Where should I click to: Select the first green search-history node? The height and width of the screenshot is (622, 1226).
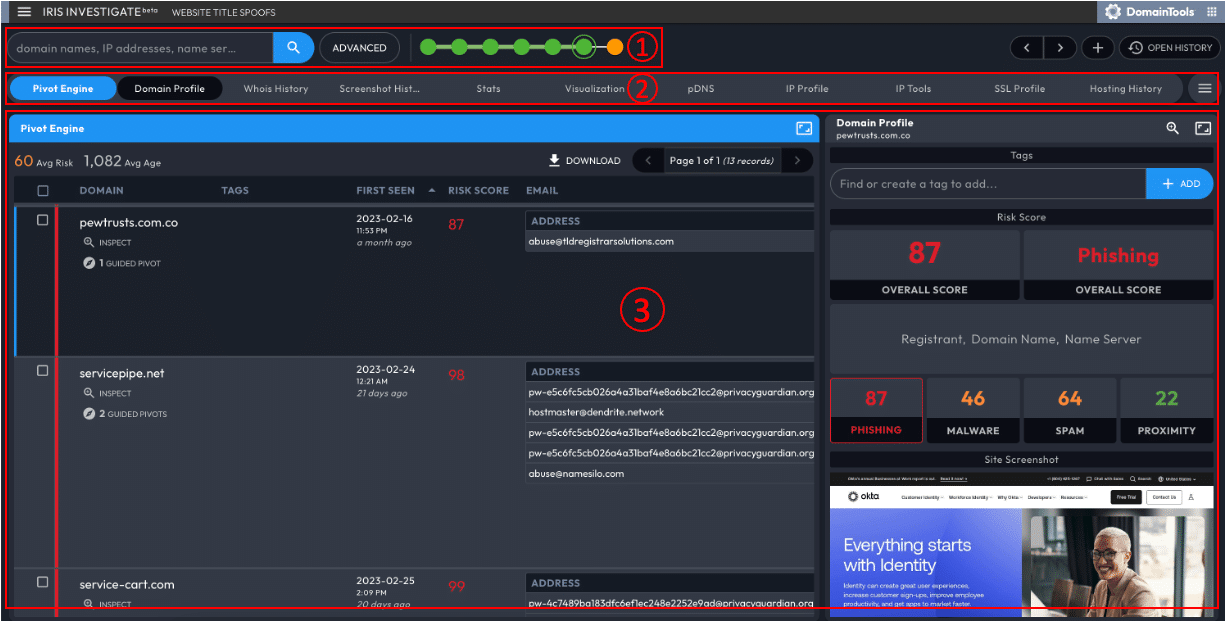(x=428, y=47)
